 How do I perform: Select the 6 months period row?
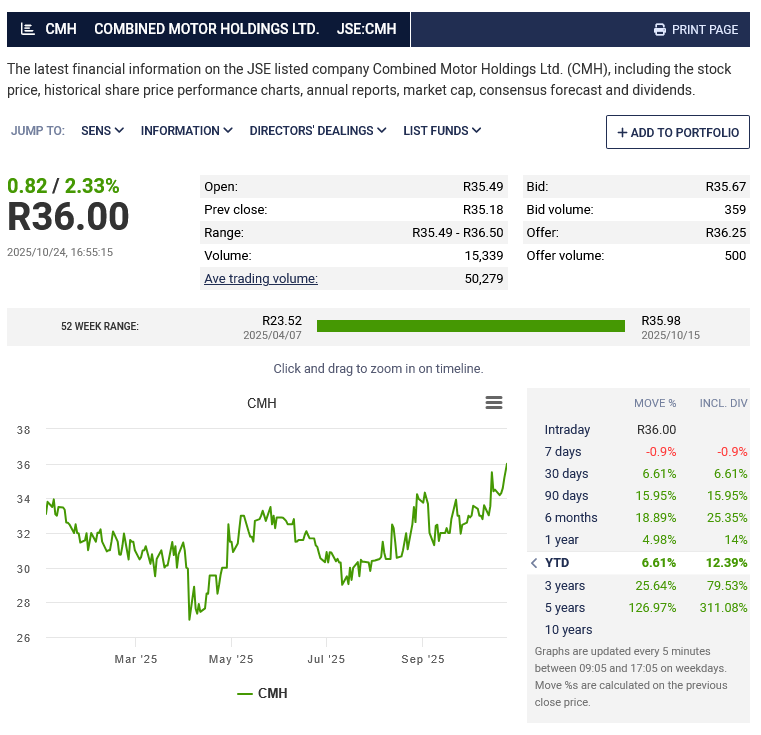point(638,518)
